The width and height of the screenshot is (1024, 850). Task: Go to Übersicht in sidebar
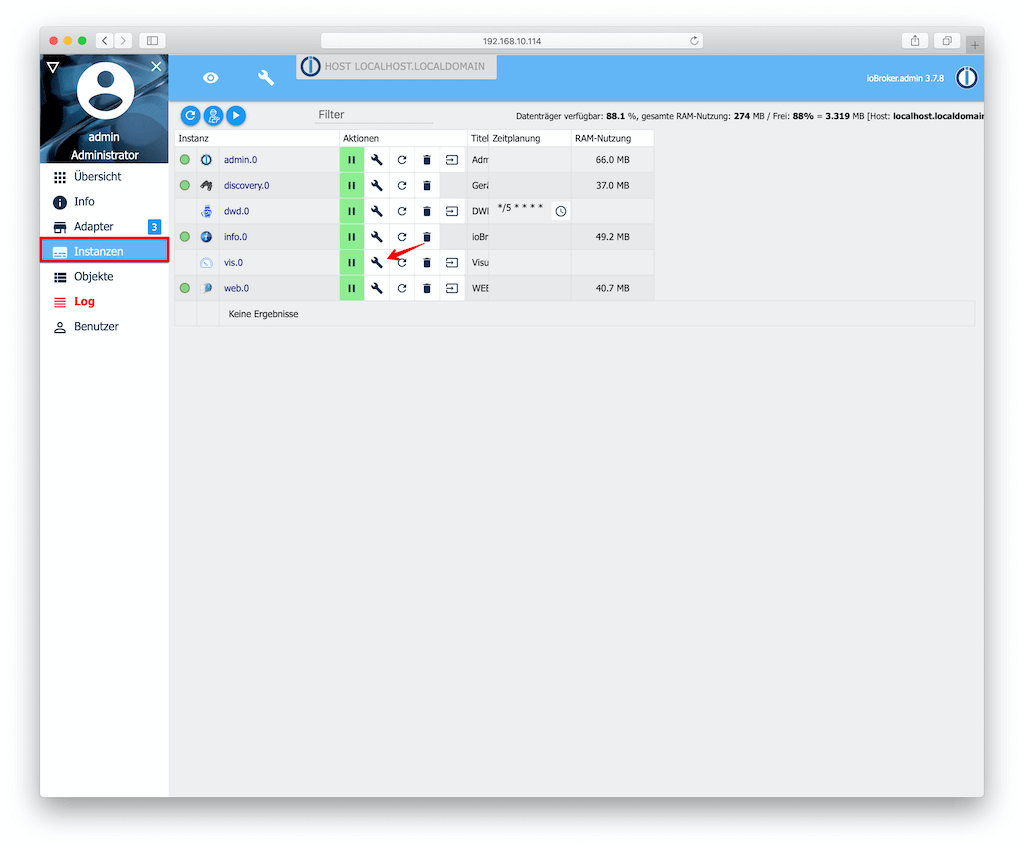click(104, 177)
